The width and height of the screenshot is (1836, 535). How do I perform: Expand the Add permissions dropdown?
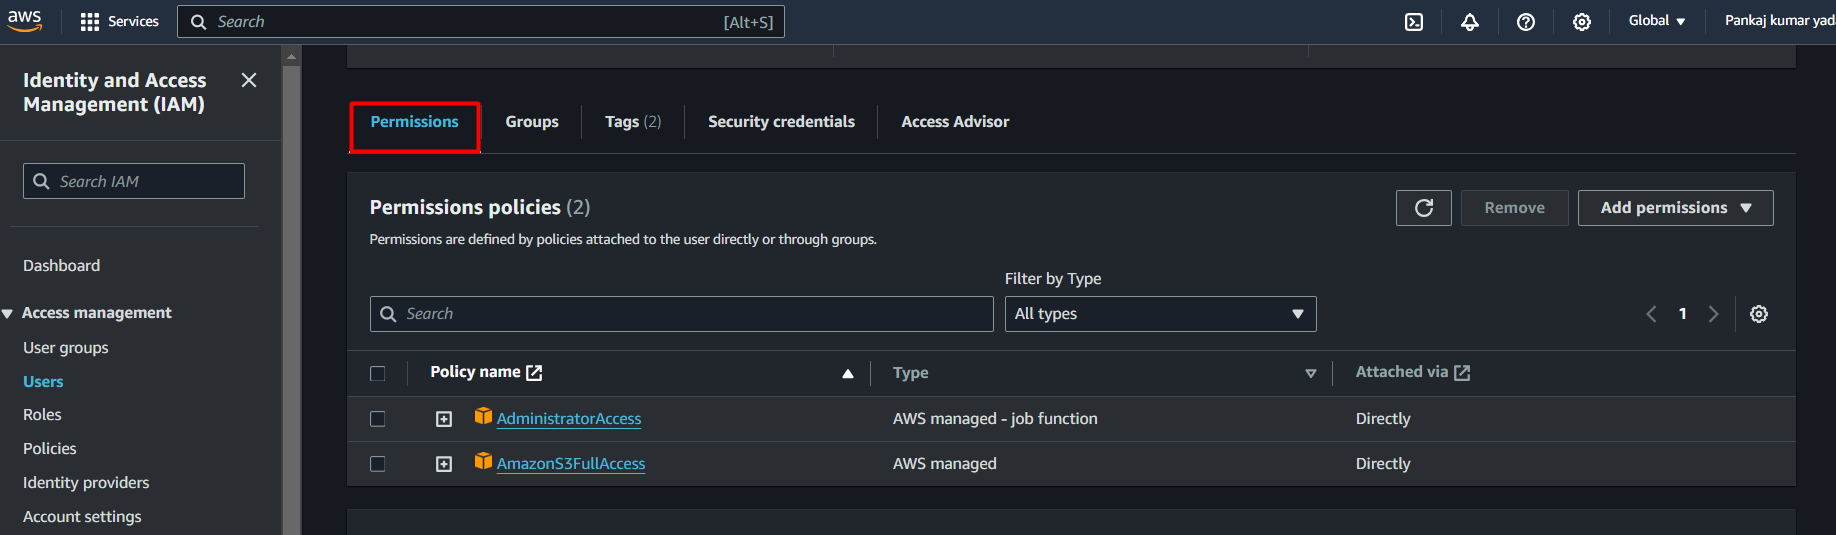1675,208
